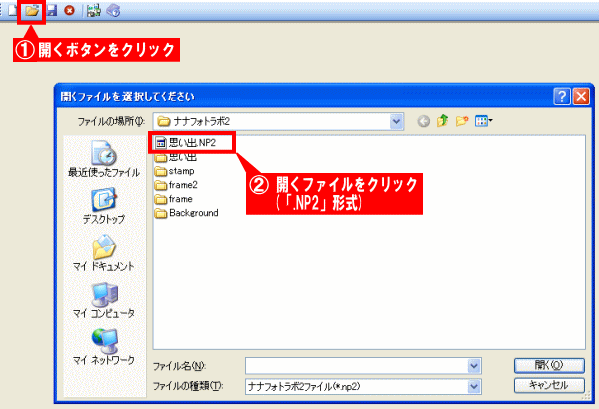Click the help toolbar icon

pyautogui.click(x=113, y=11)
